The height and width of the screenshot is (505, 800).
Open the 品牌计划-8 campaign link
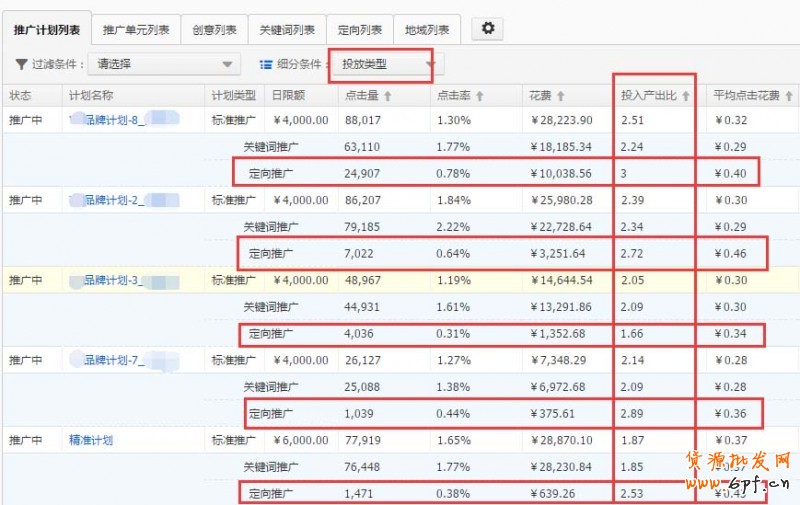pyautogui.click(x=115, y=120)
